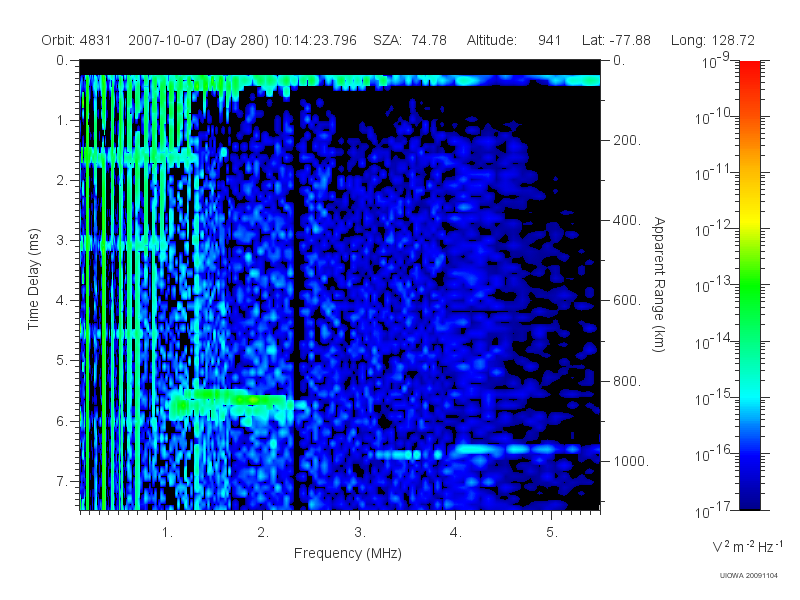Image resolution: width=800 pixels, height=600 pixels.
Task: Click the color scale bar legend
Action: click(x=749, y=285)
